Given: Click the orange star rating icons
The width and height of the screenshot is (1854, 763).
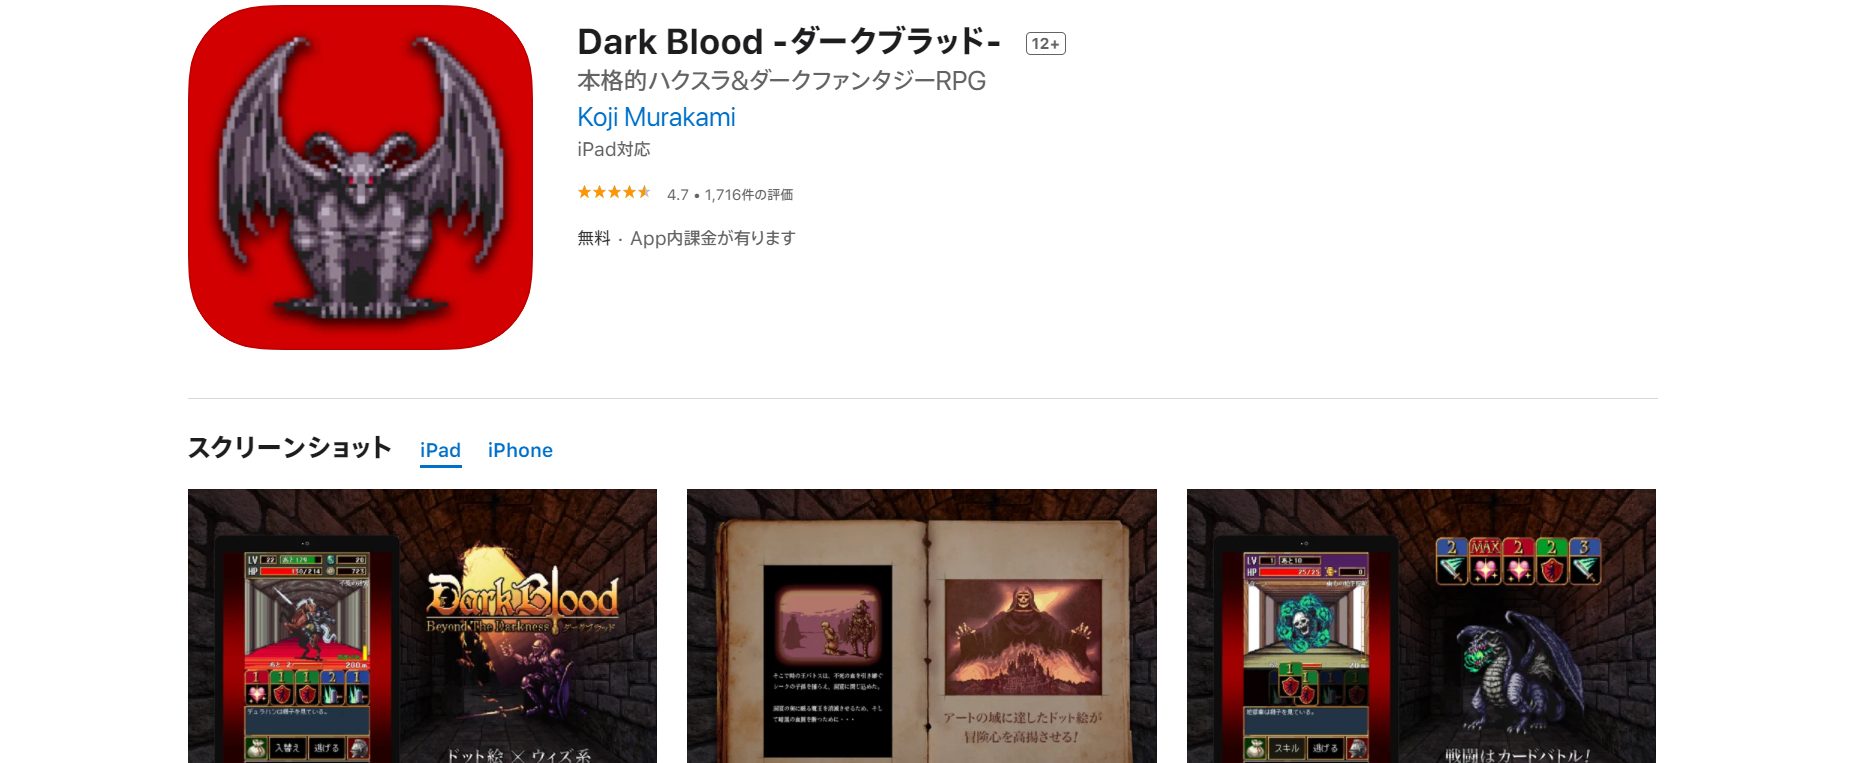Looking at the screenshot, I should [x=614, y=192].
